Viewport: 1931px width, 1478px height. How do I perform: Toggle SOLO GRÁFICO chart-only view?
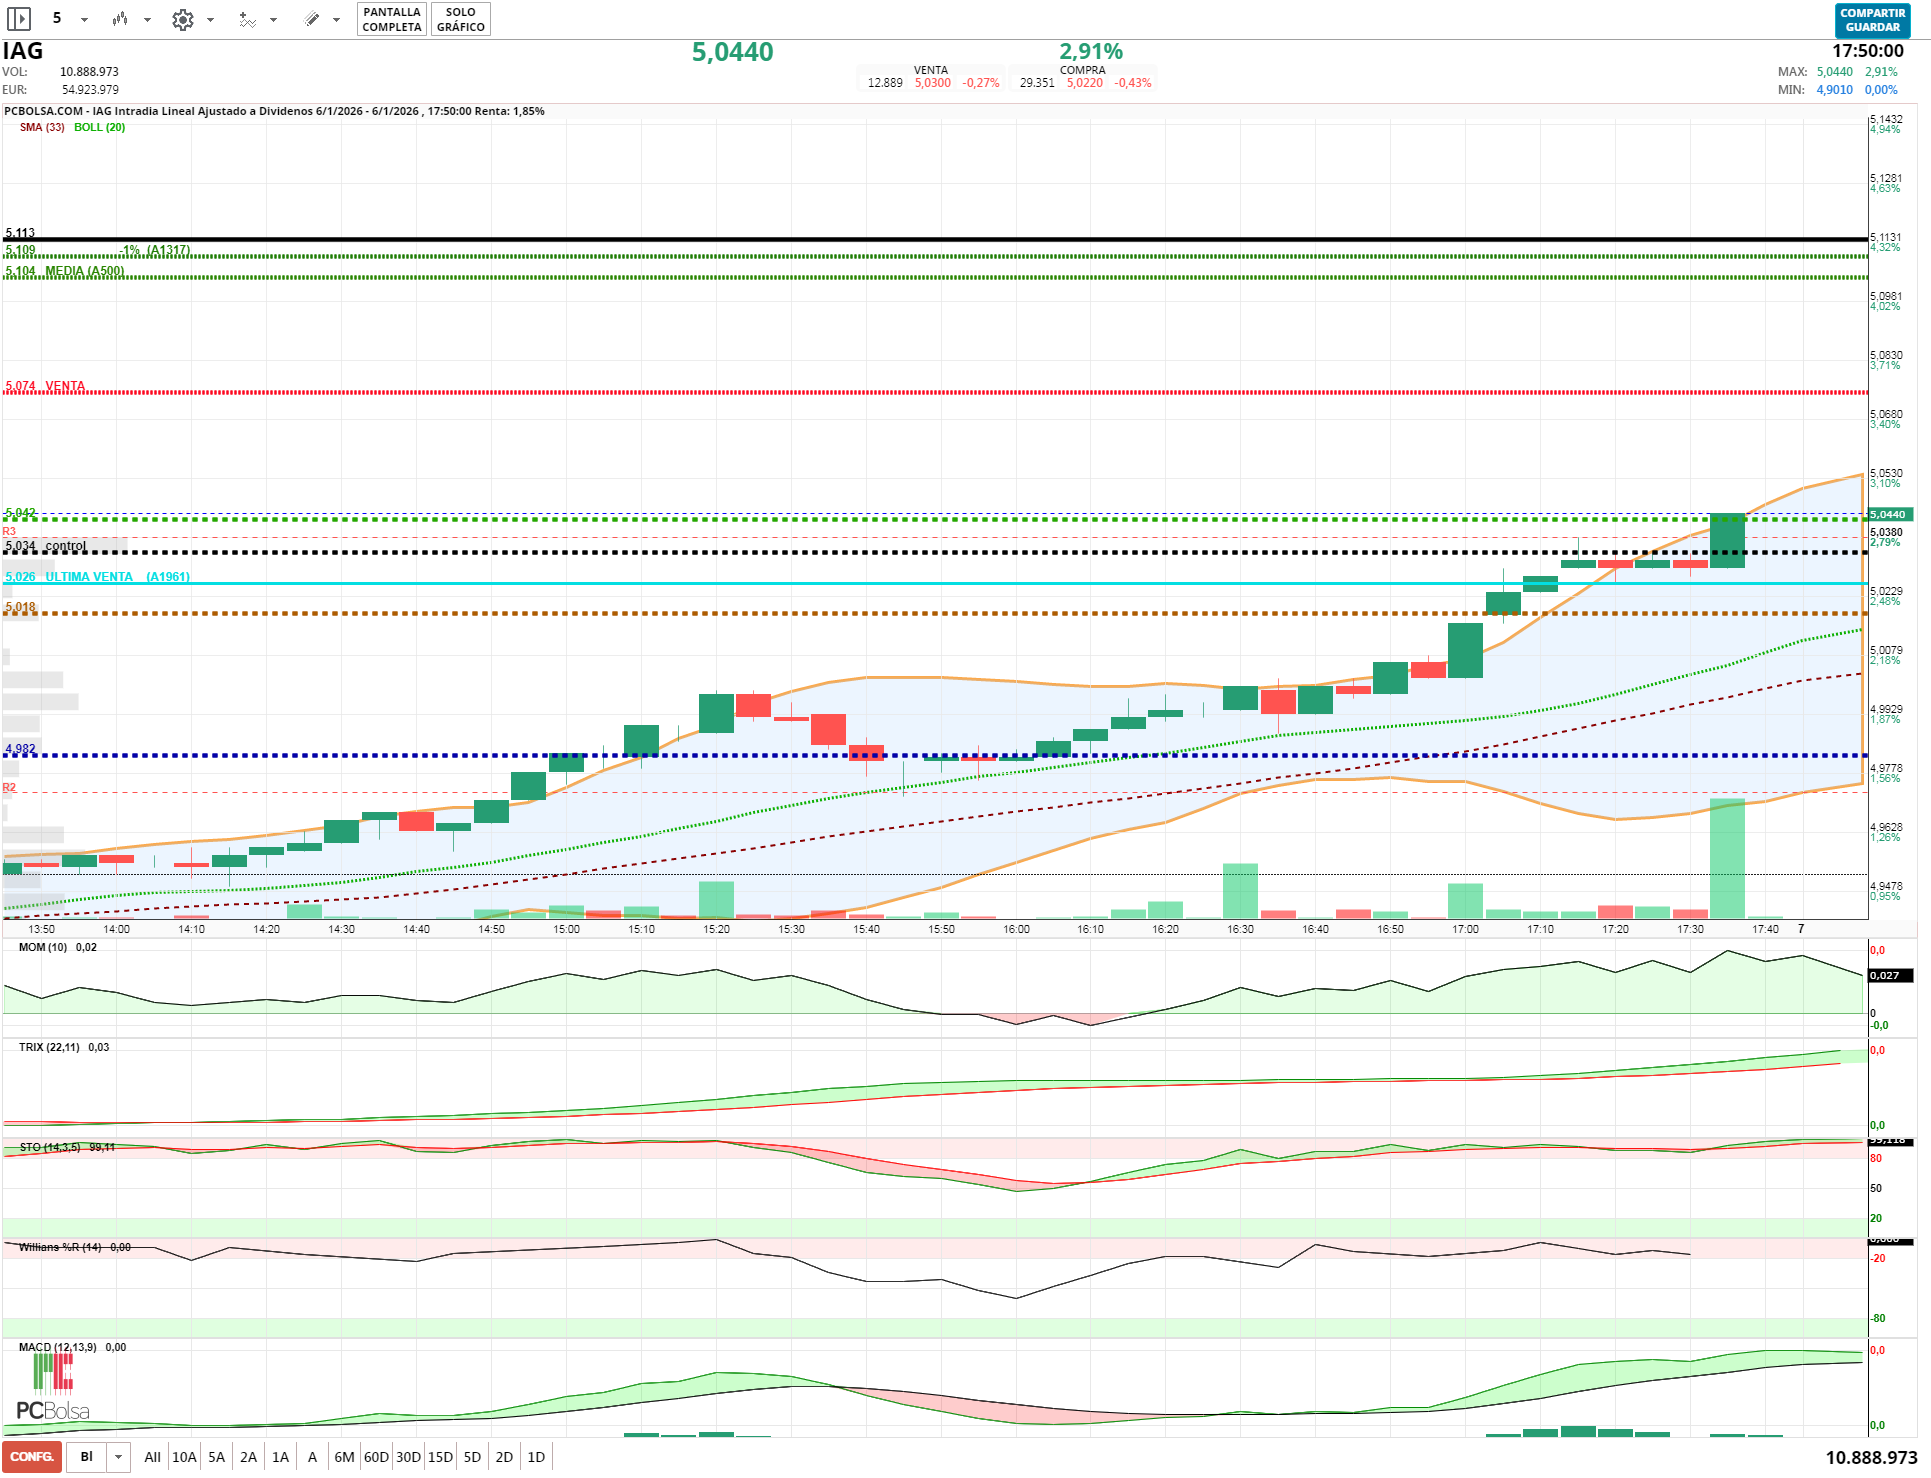(x=460, y=19)
